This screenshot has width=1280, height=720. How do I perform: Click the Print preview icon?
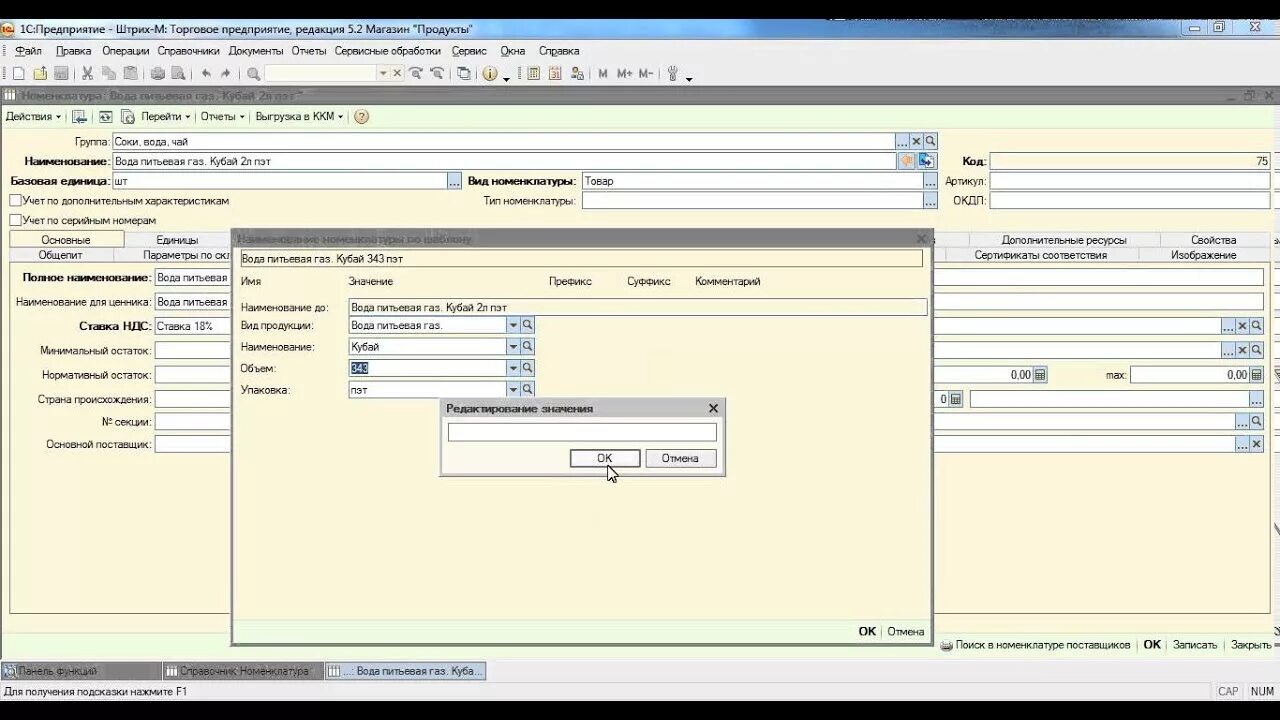[x=178, y=73]
